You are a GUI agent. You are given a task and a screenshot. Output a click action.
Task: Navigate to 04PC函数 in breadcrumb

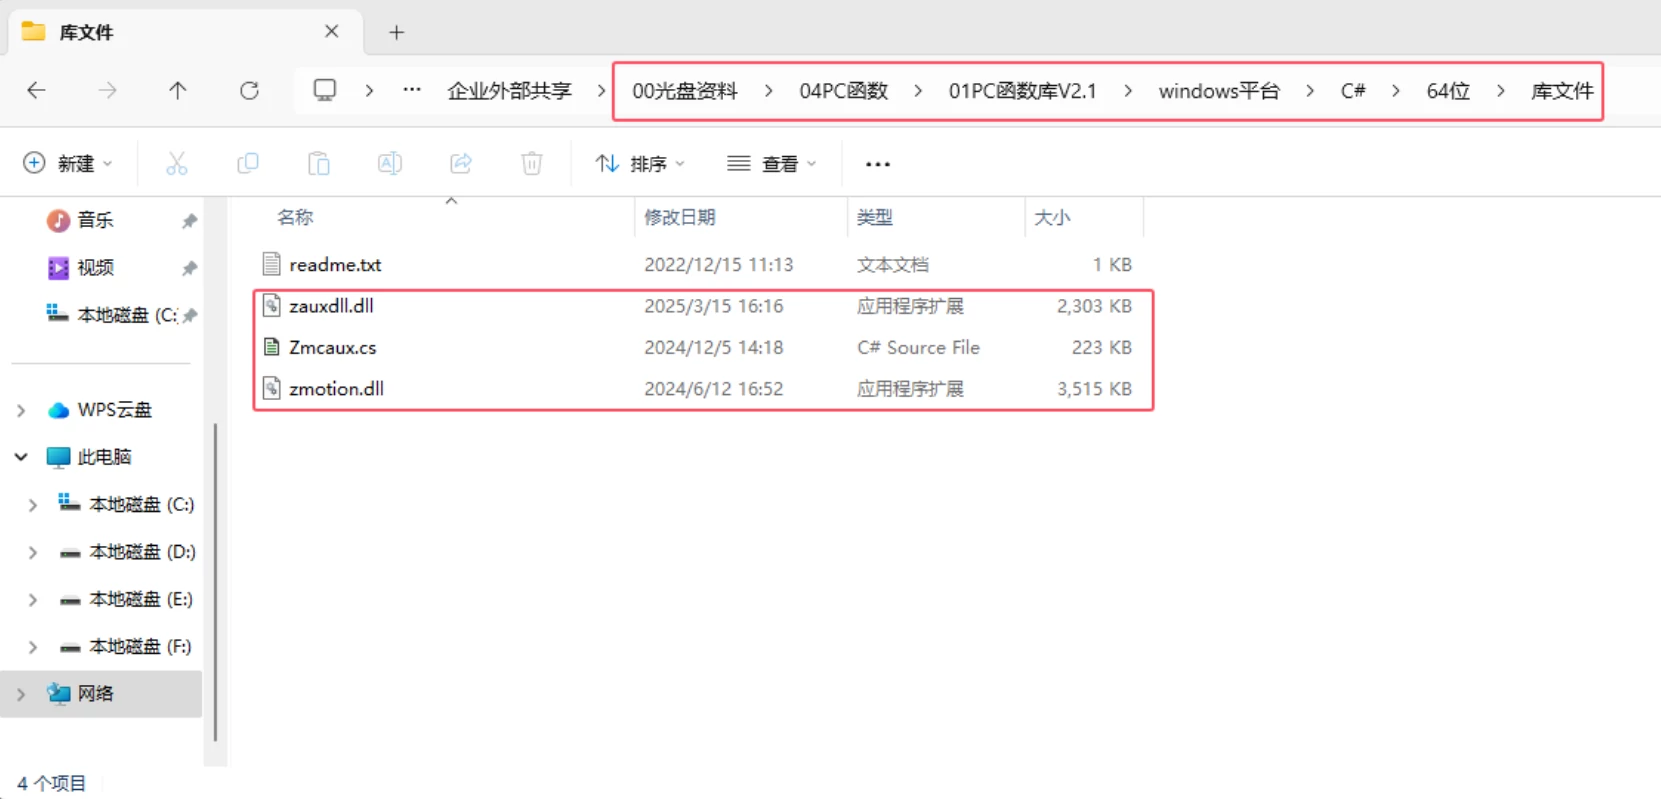tap(844, 91)
